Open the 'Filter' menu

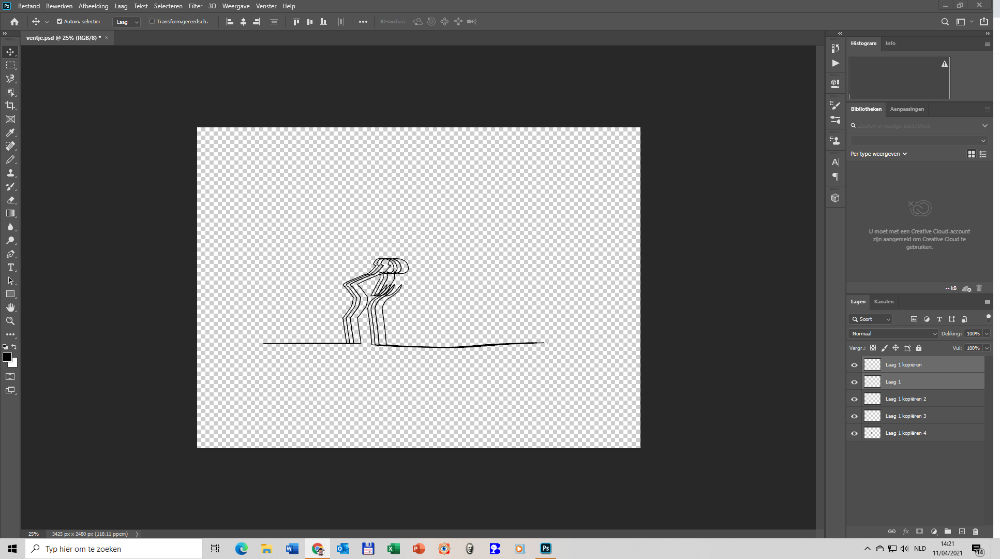[x=193, y=6]
